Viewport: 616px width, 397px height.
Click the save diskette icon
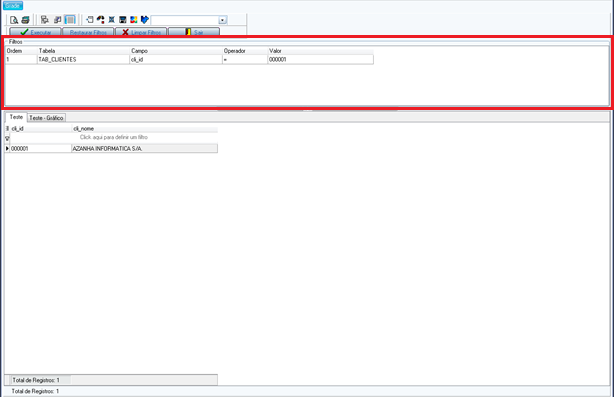pyautogui.click(x=123, y=20)
